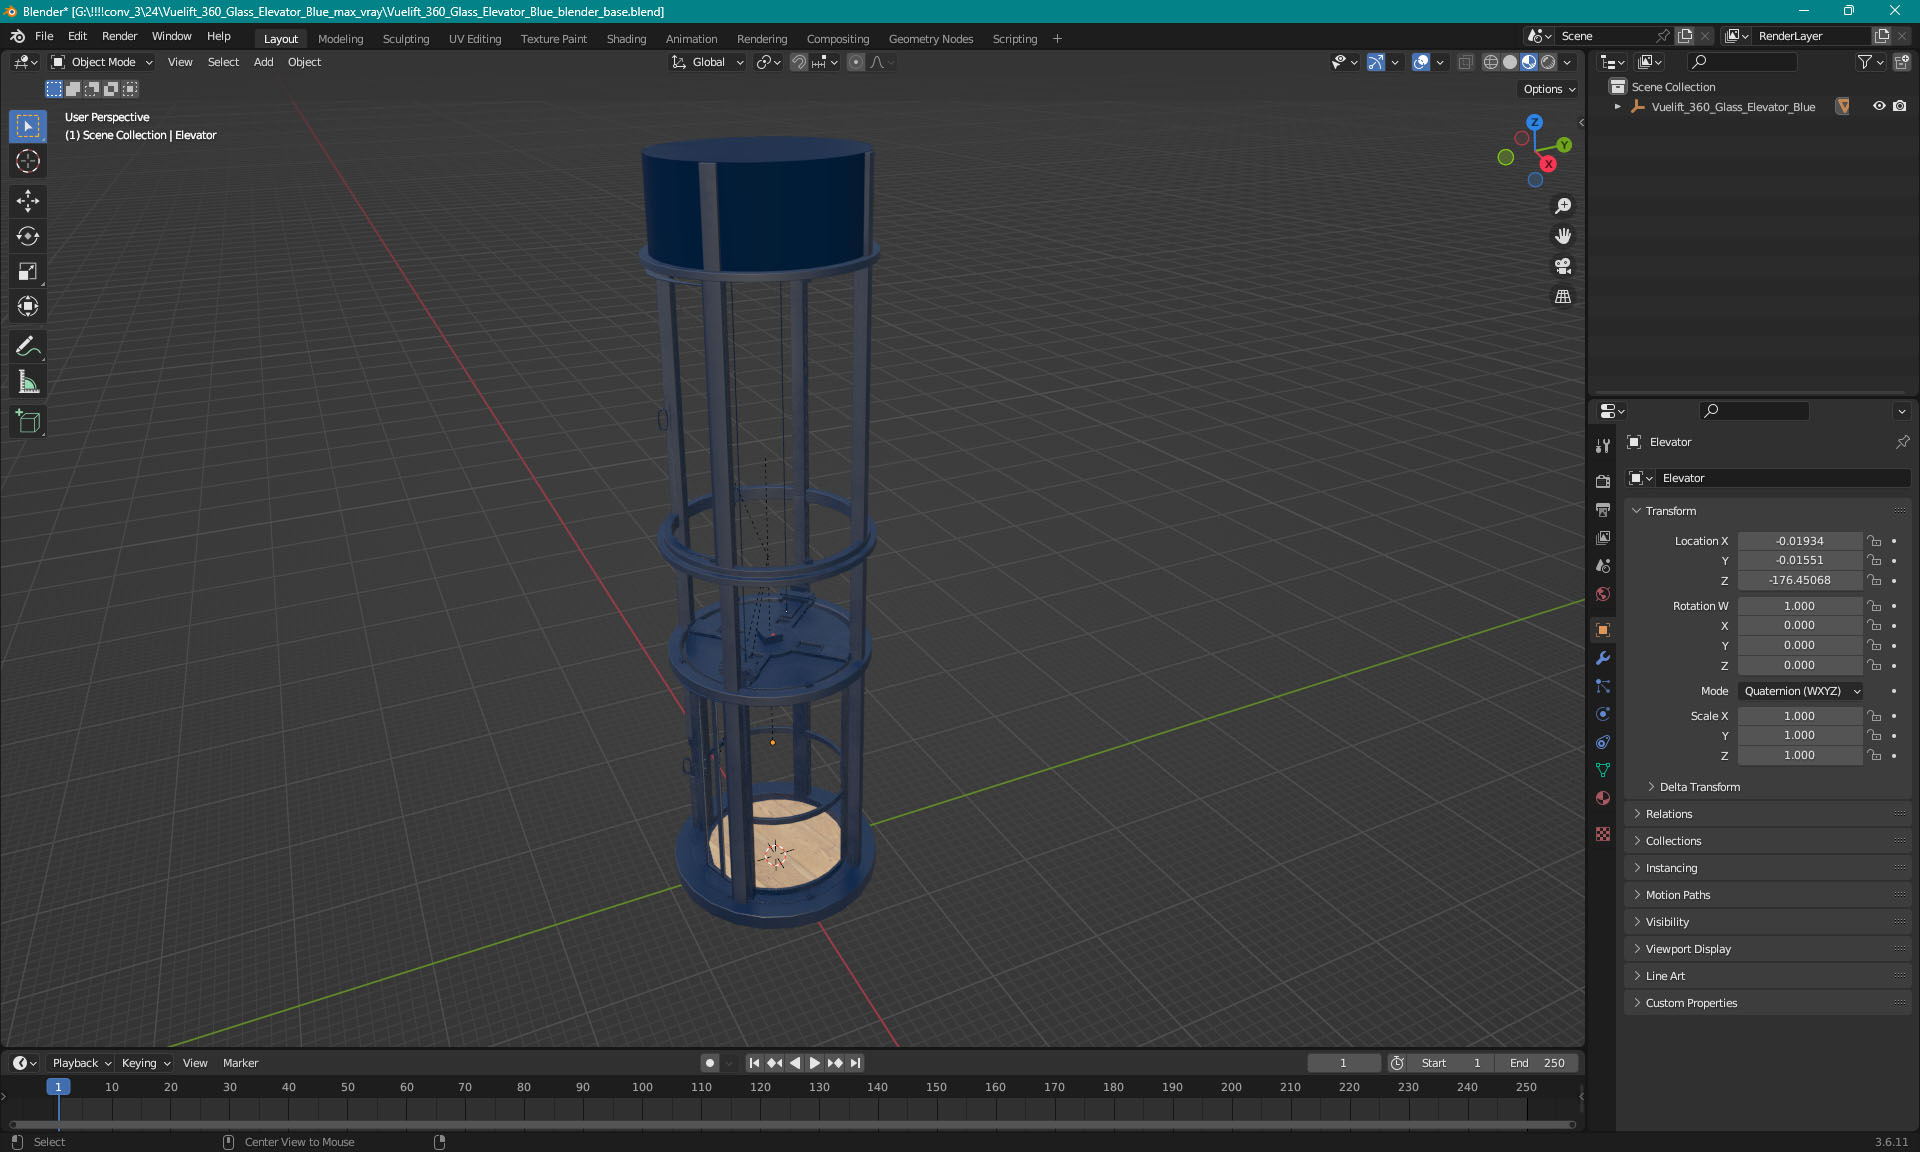Click the timeline View menu
The image size is (1920, 1152).
pos(195,1063)
